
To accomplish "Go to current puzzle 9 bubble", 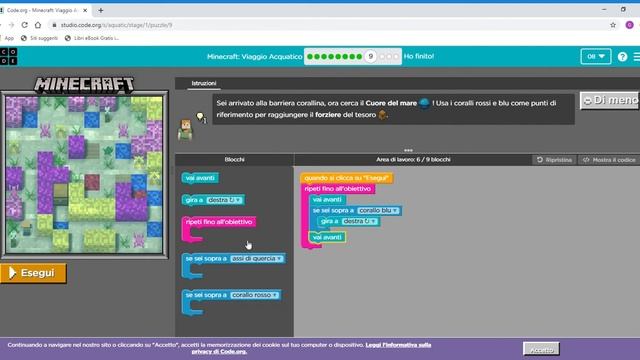I will coord(370,56).
